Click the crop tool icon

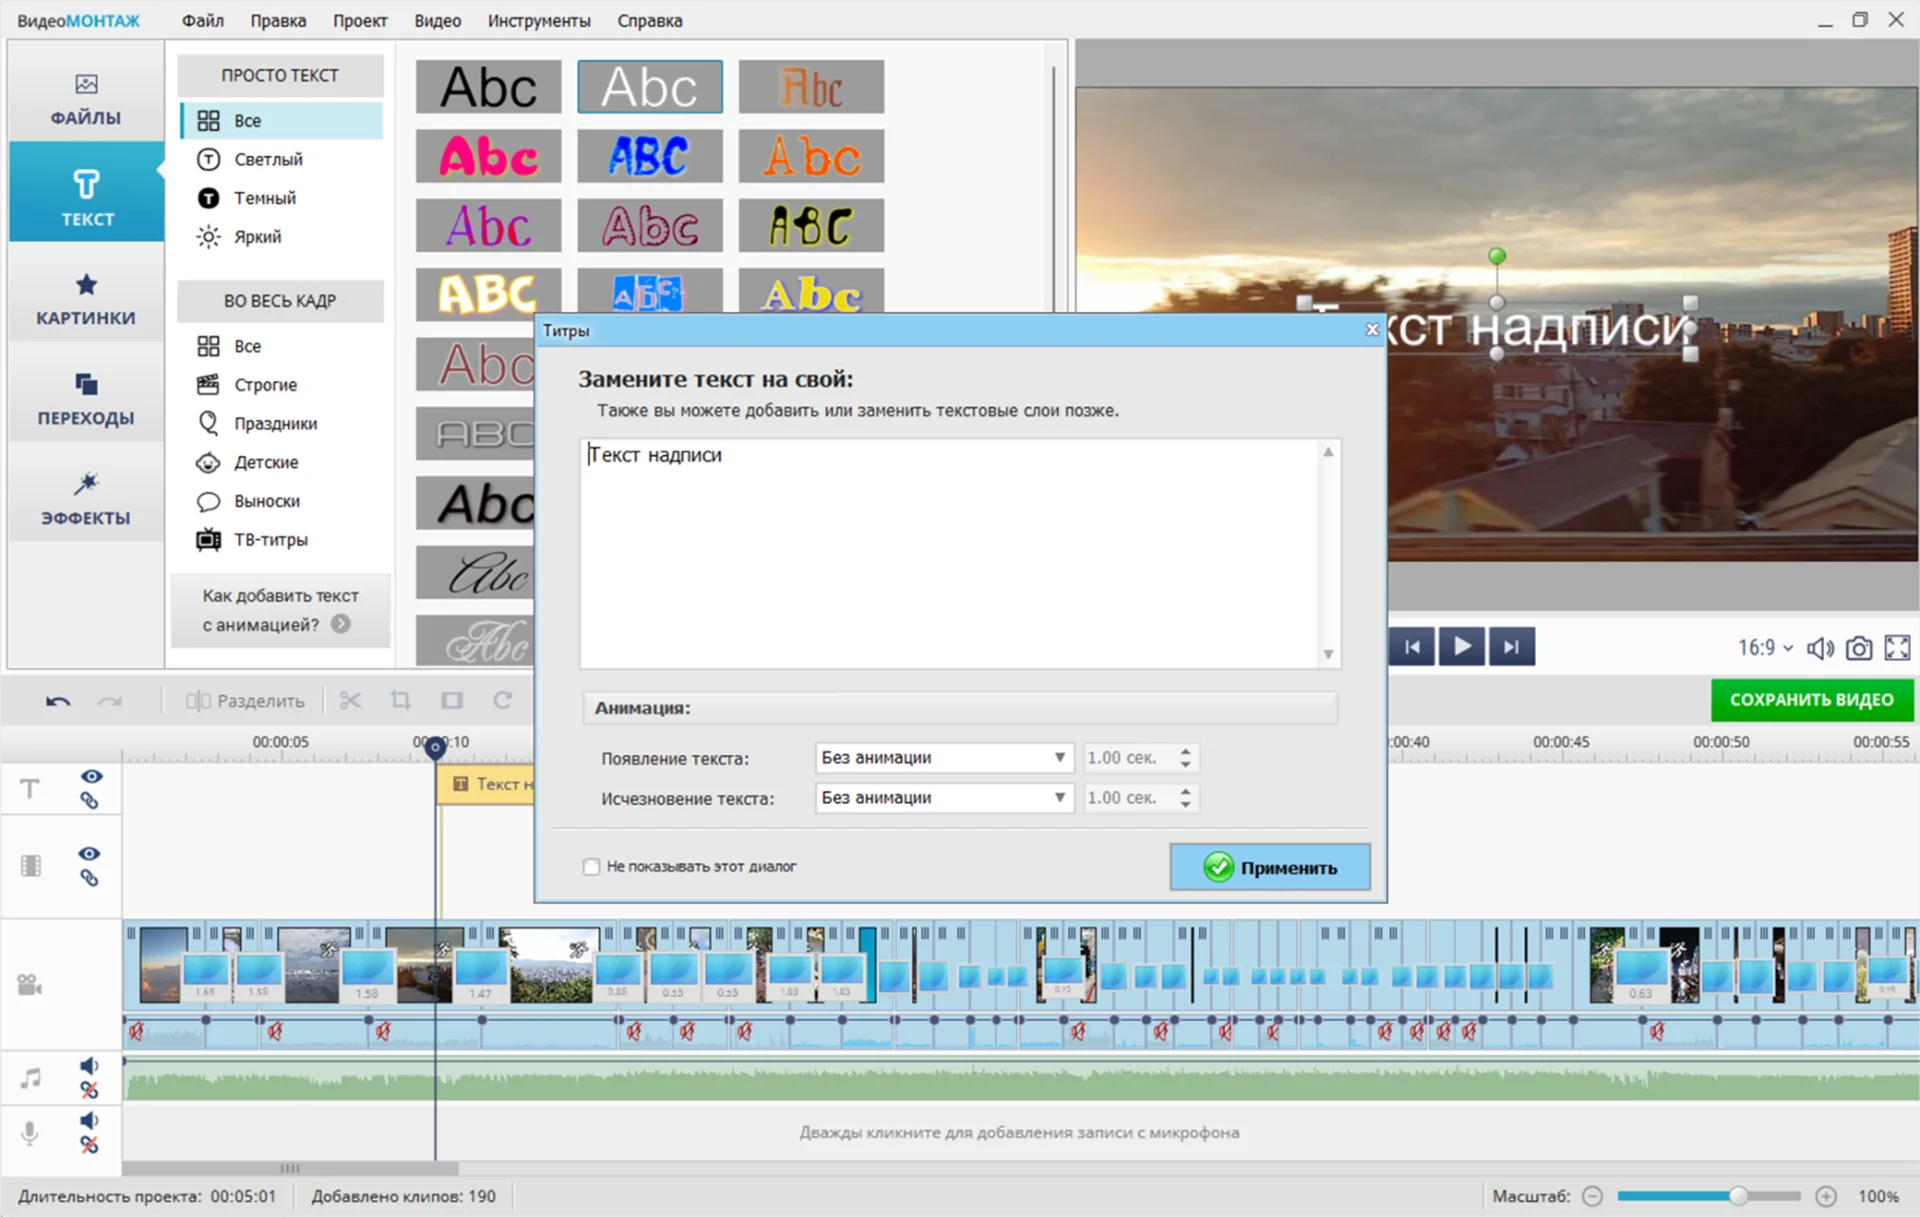[401, 701]
